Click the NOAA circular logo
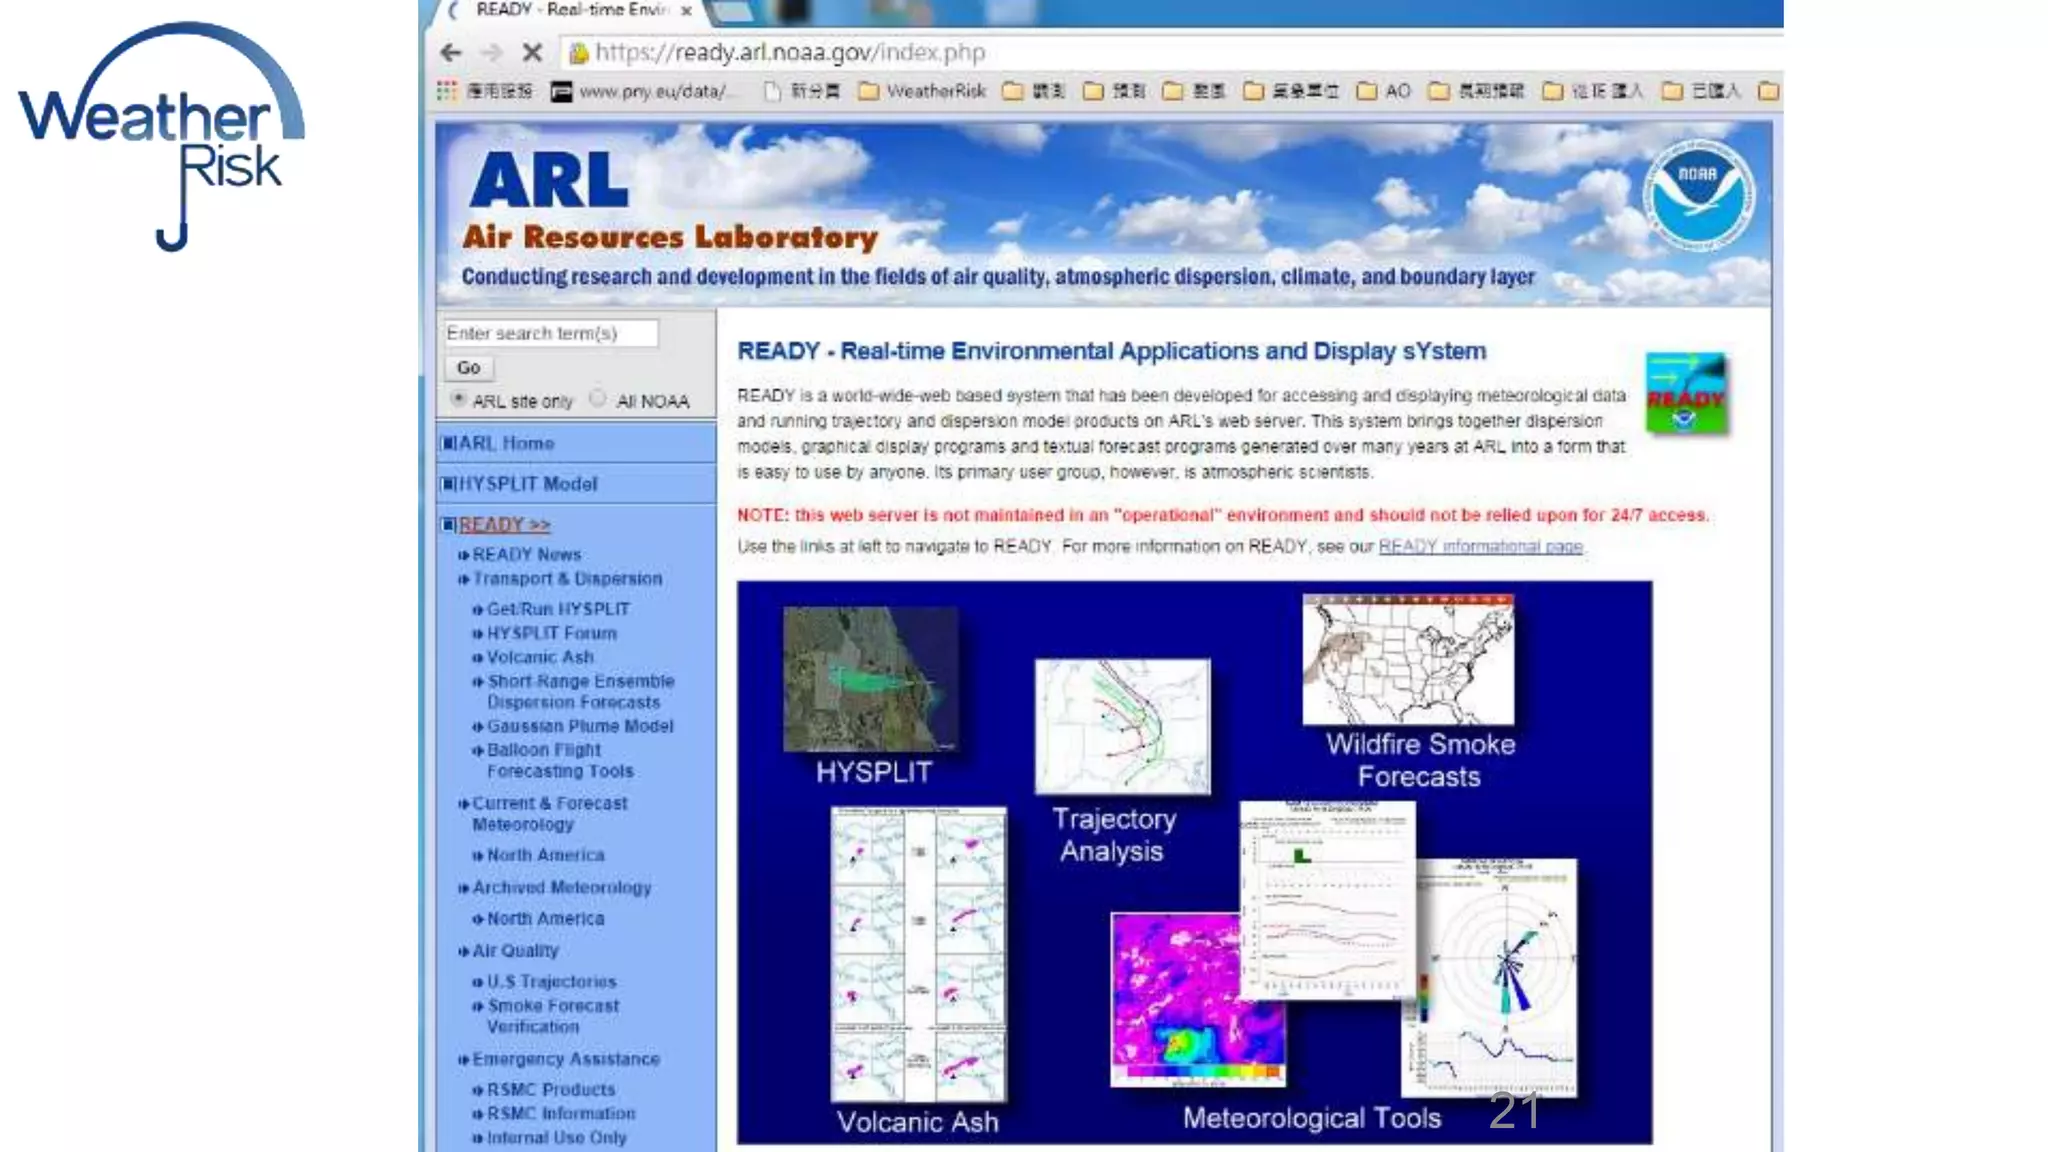This screenshot has width=2048, height=1152. (1697, 195)
